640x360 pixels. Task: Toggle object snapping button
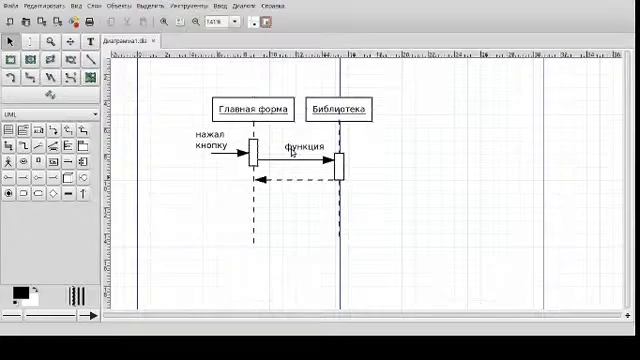(x=266, y=22)
